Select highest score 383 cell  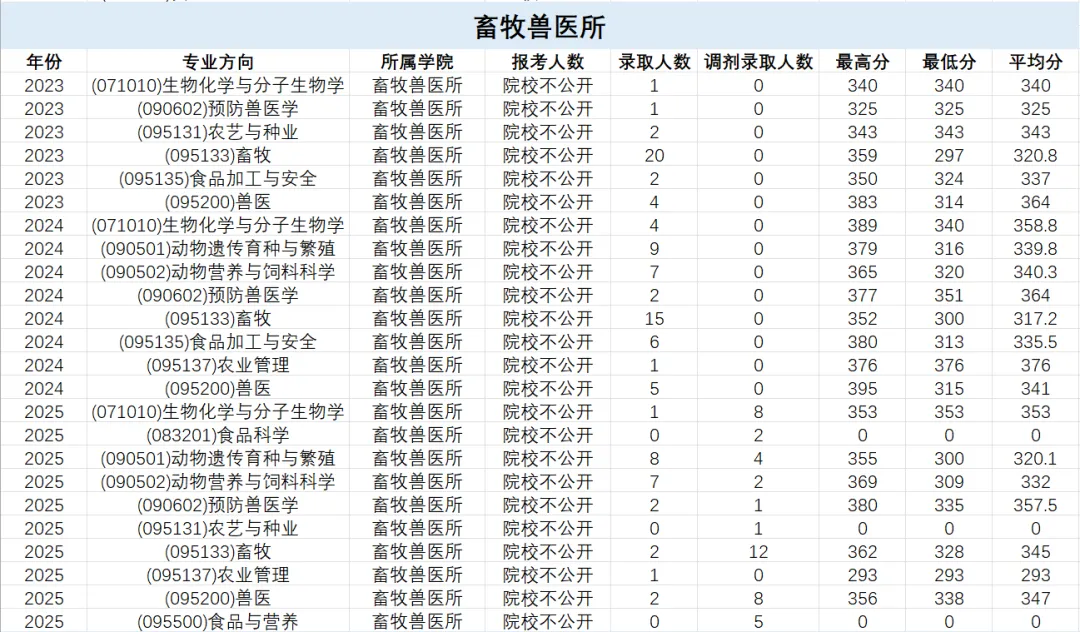862,202
